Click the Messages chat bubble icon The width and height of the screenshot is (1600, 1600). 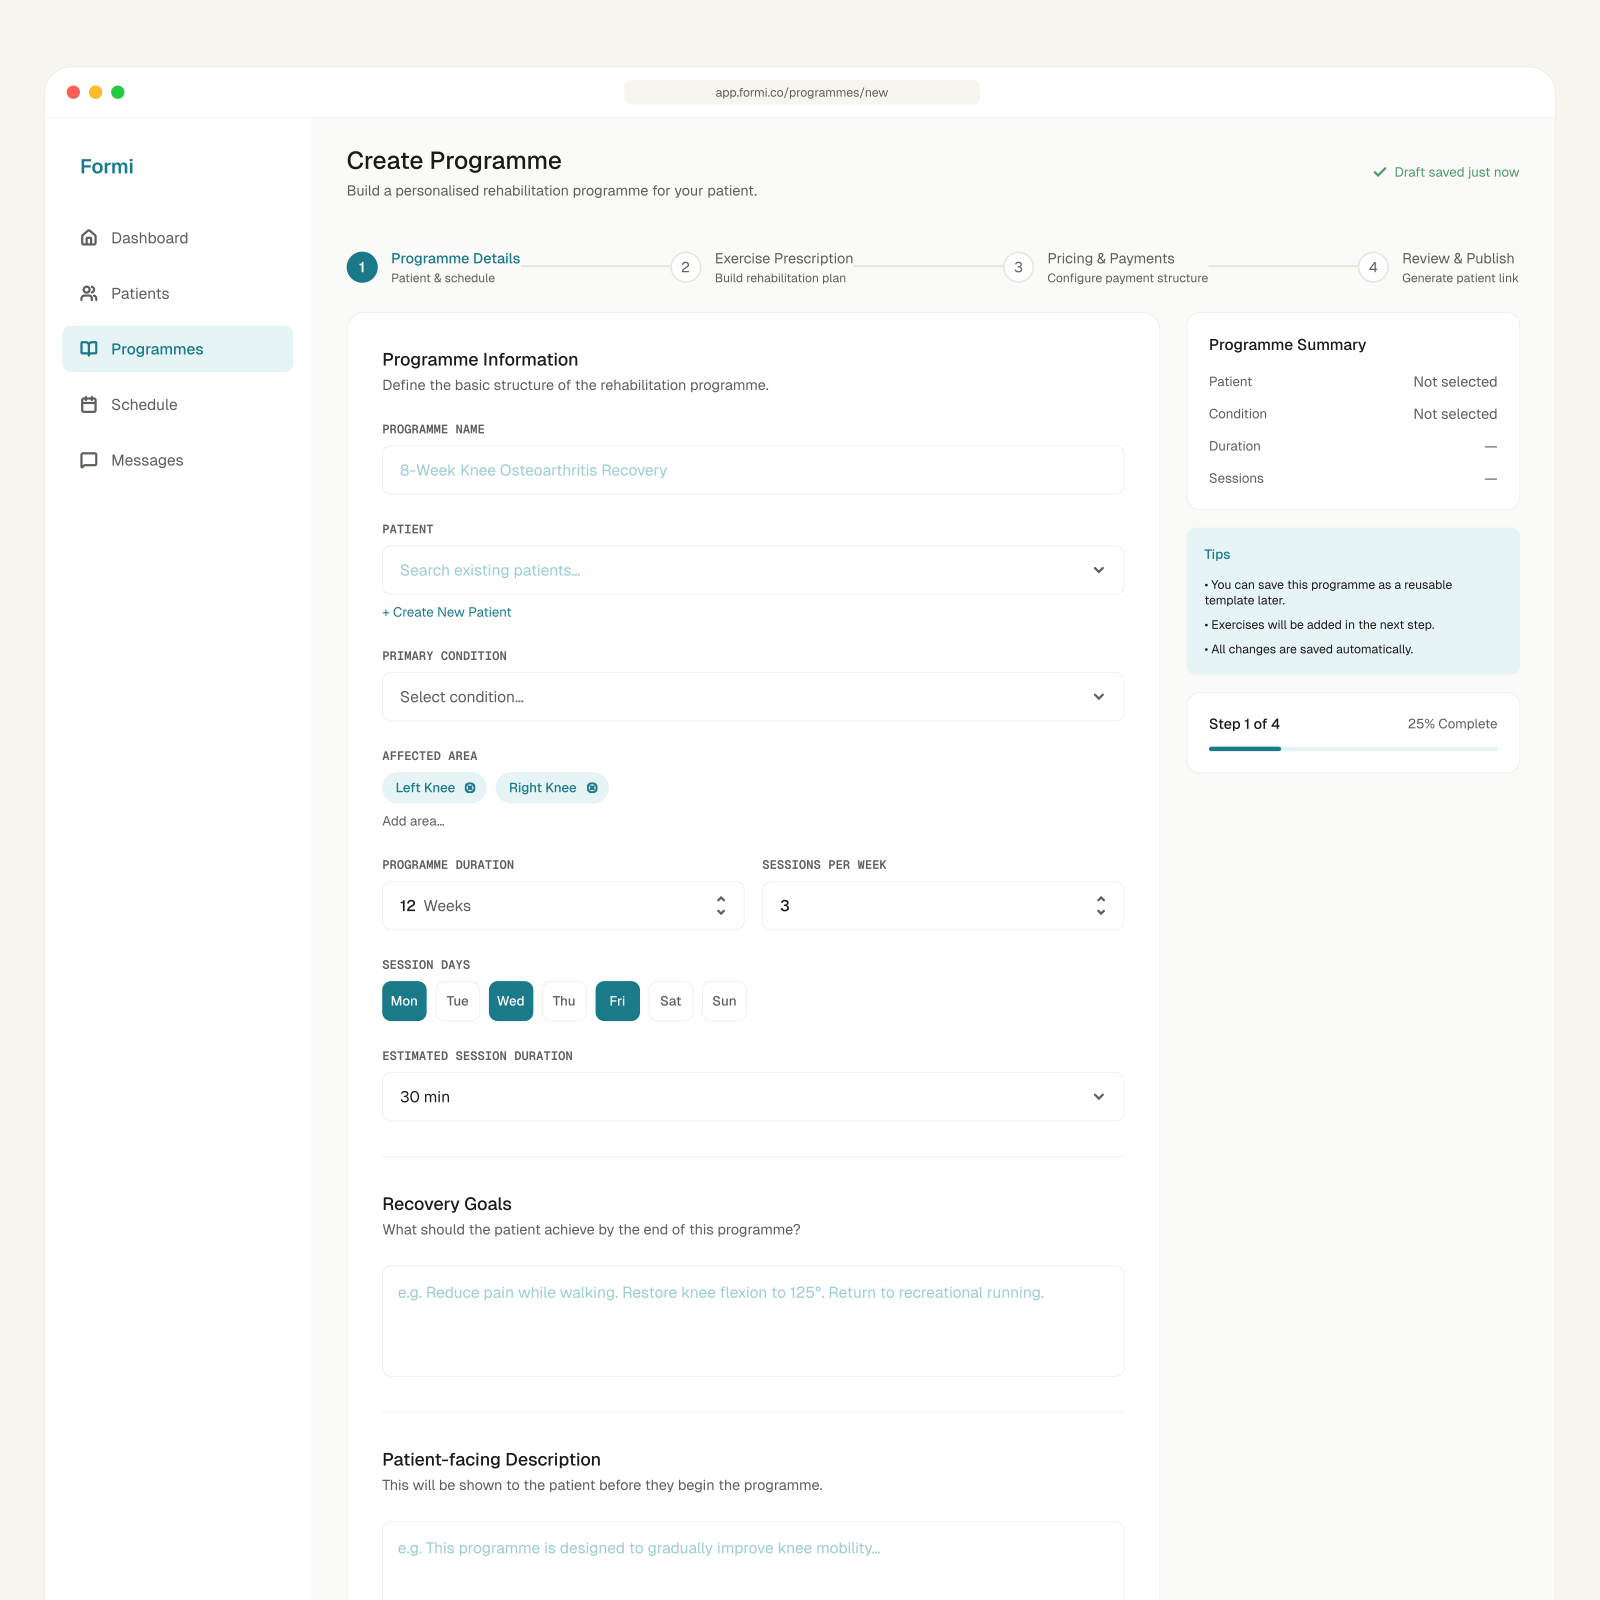89,460
